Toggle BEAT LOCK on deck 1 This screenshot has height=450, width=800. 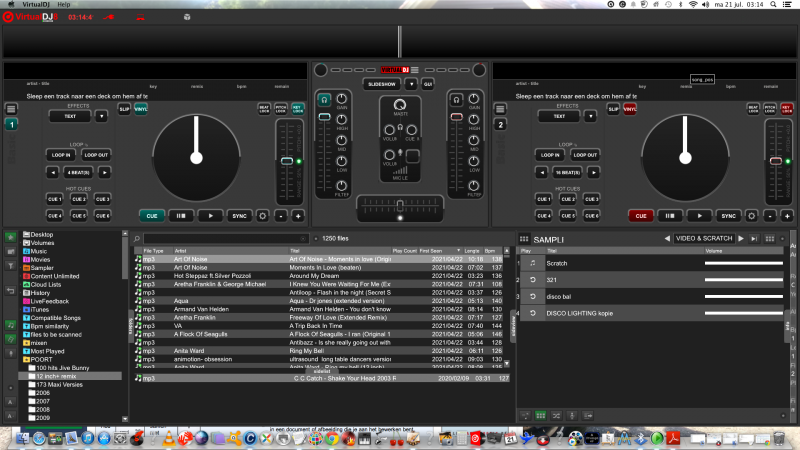[x=264, y=109]
